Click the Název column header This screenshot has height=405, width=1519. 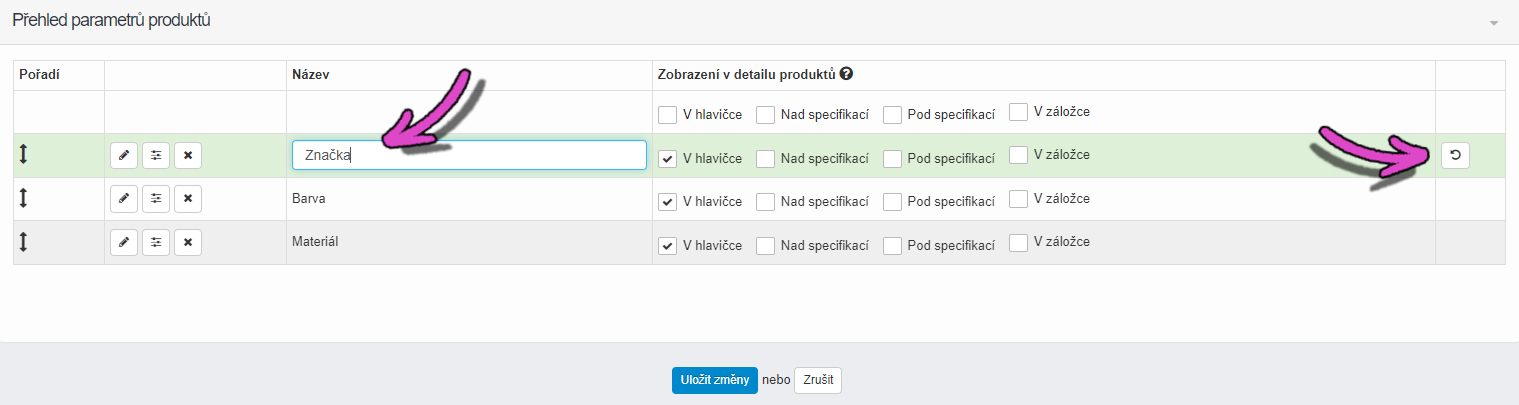coord(311,75)
